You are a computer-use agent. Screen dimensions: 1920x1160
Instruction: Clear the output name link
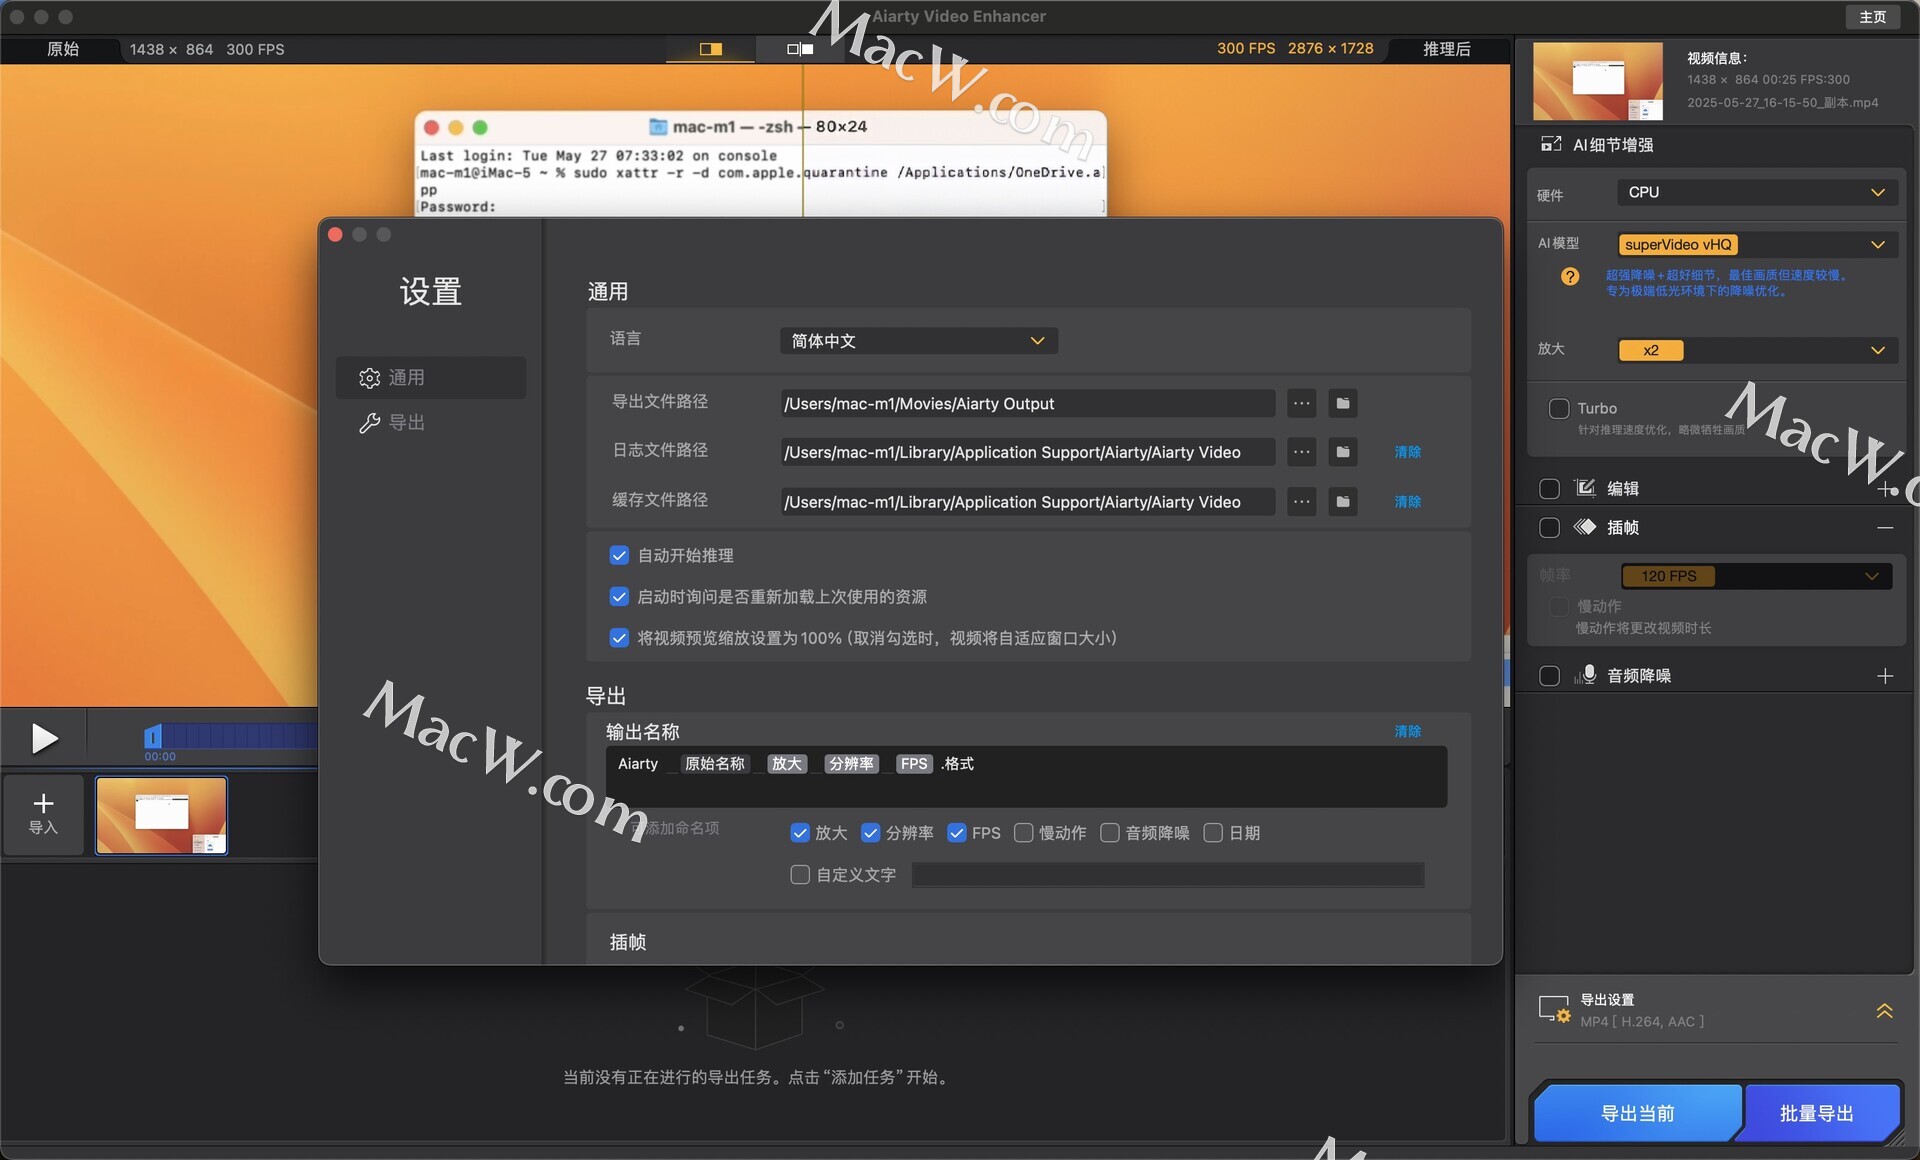coord(1408,732)
